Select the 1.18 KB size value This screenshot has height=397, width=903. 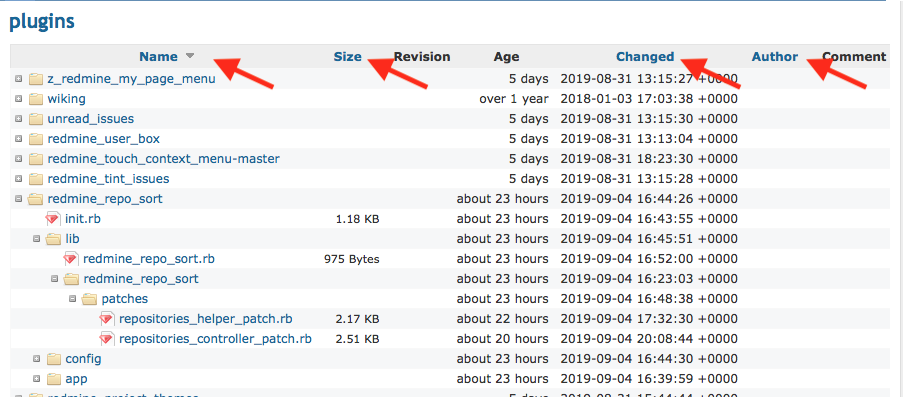tap(357, 219)
